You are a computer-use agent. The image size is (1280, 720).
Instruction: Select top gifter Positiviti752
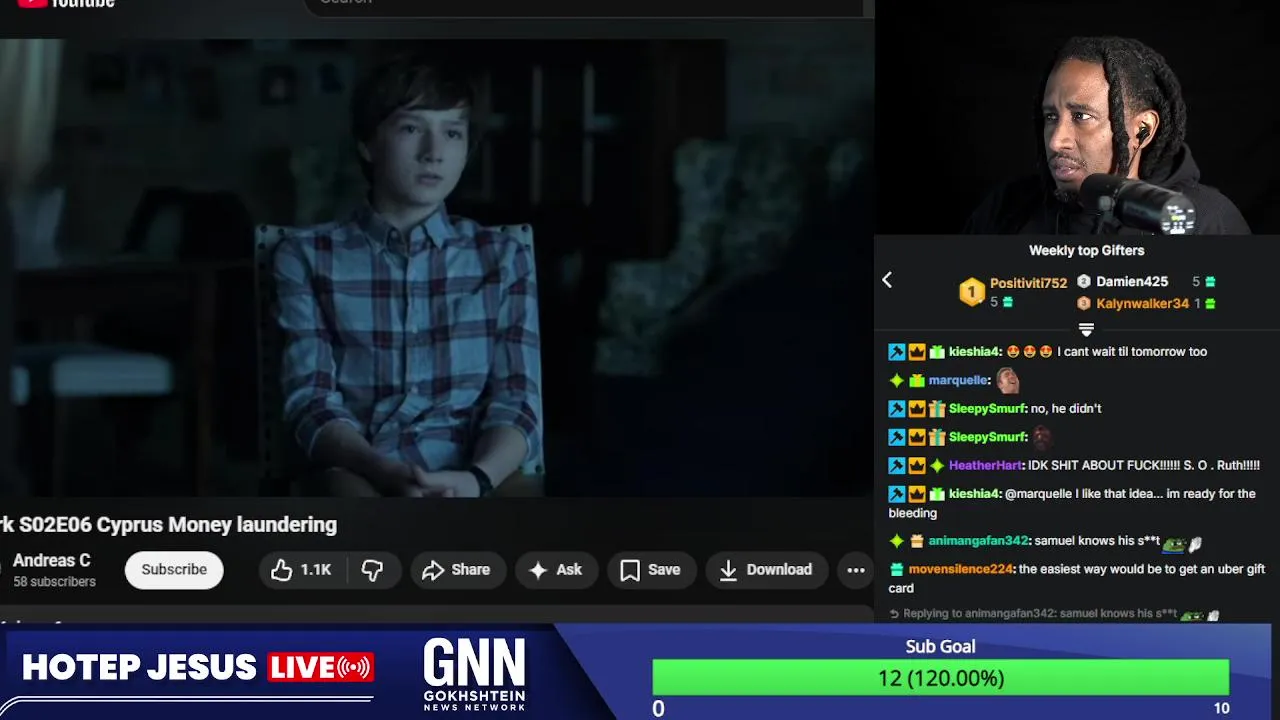(x=1028, y=284)
